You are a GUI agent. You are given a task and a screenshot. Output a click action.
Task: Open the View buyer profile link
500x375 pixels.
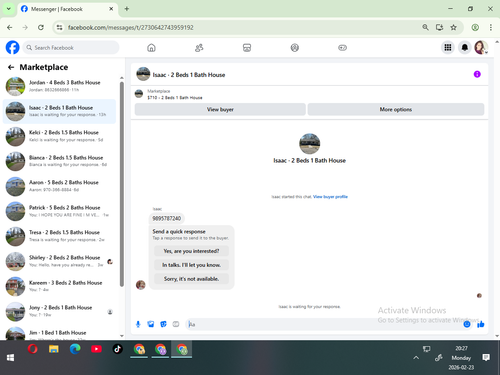330,197
